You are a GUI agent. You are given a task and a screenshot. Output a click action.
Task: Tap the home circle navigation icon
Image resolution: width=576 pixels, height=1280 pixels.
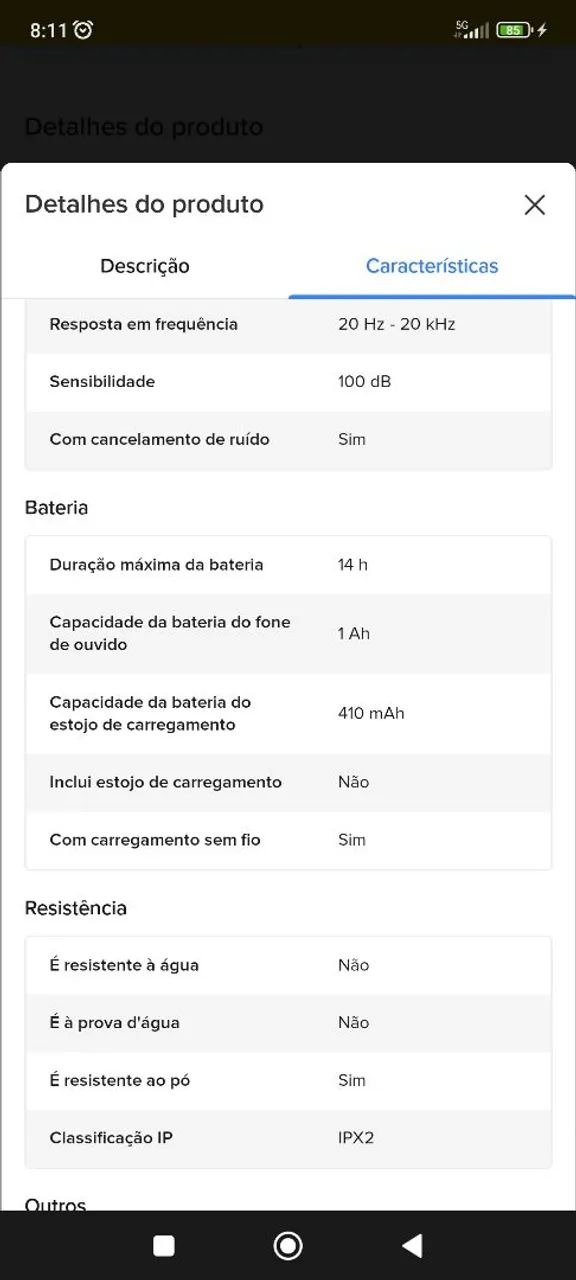pyautogui.click(x=287, y=1244)
